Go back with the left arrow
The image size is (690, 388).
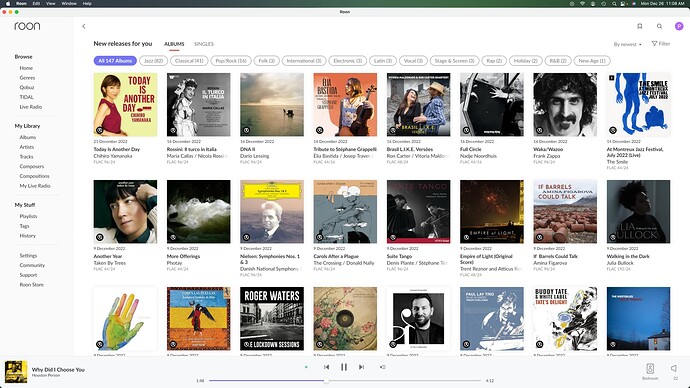84,26
